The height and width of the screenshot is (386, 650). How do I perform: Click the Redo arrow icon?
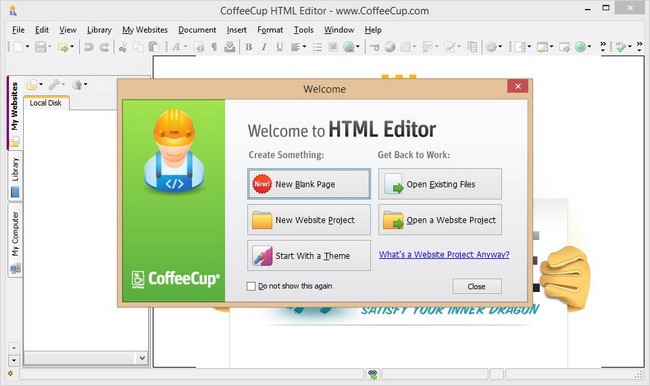point(104,47)
